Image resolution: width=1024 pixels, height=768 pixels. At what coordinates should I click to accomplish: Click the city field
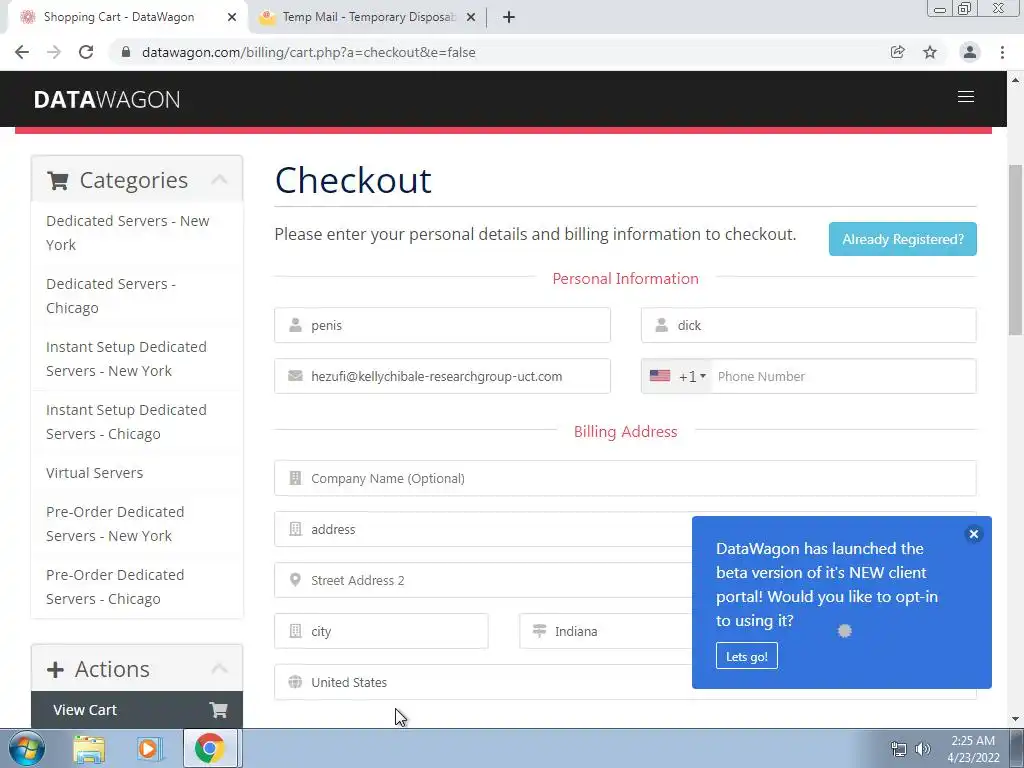click(x=381, y=631)
